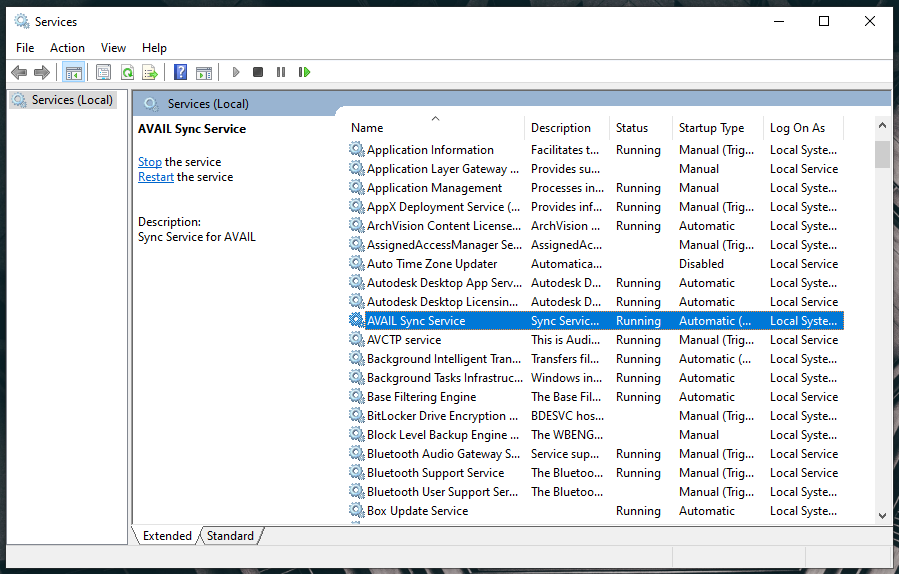Image resolution: width=899 pixels, height=574 pixels.
Task: Click the Stop the service link
Action: [x=150, y=162]
